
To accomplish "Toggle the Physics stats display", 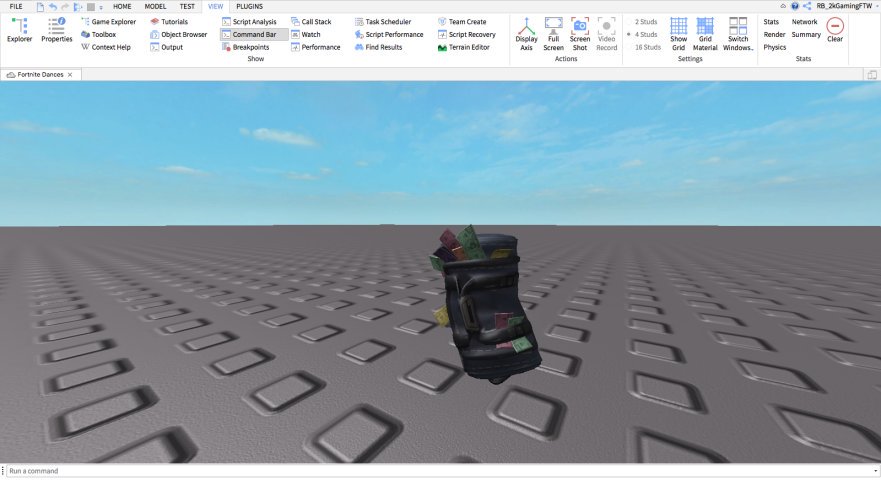I will coord(774,47).
